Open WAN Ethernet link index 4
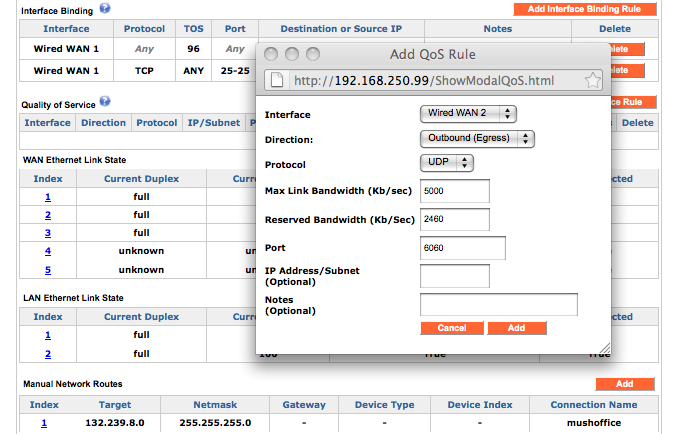The image size is (678, 434). coord(48,251)
